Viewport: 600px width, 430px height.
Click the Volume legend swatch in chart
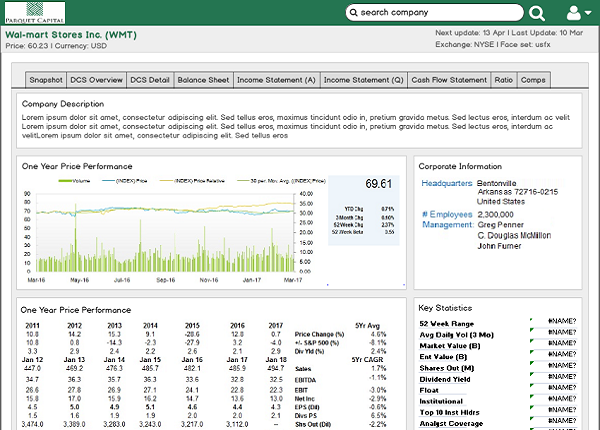coord(65,181)
